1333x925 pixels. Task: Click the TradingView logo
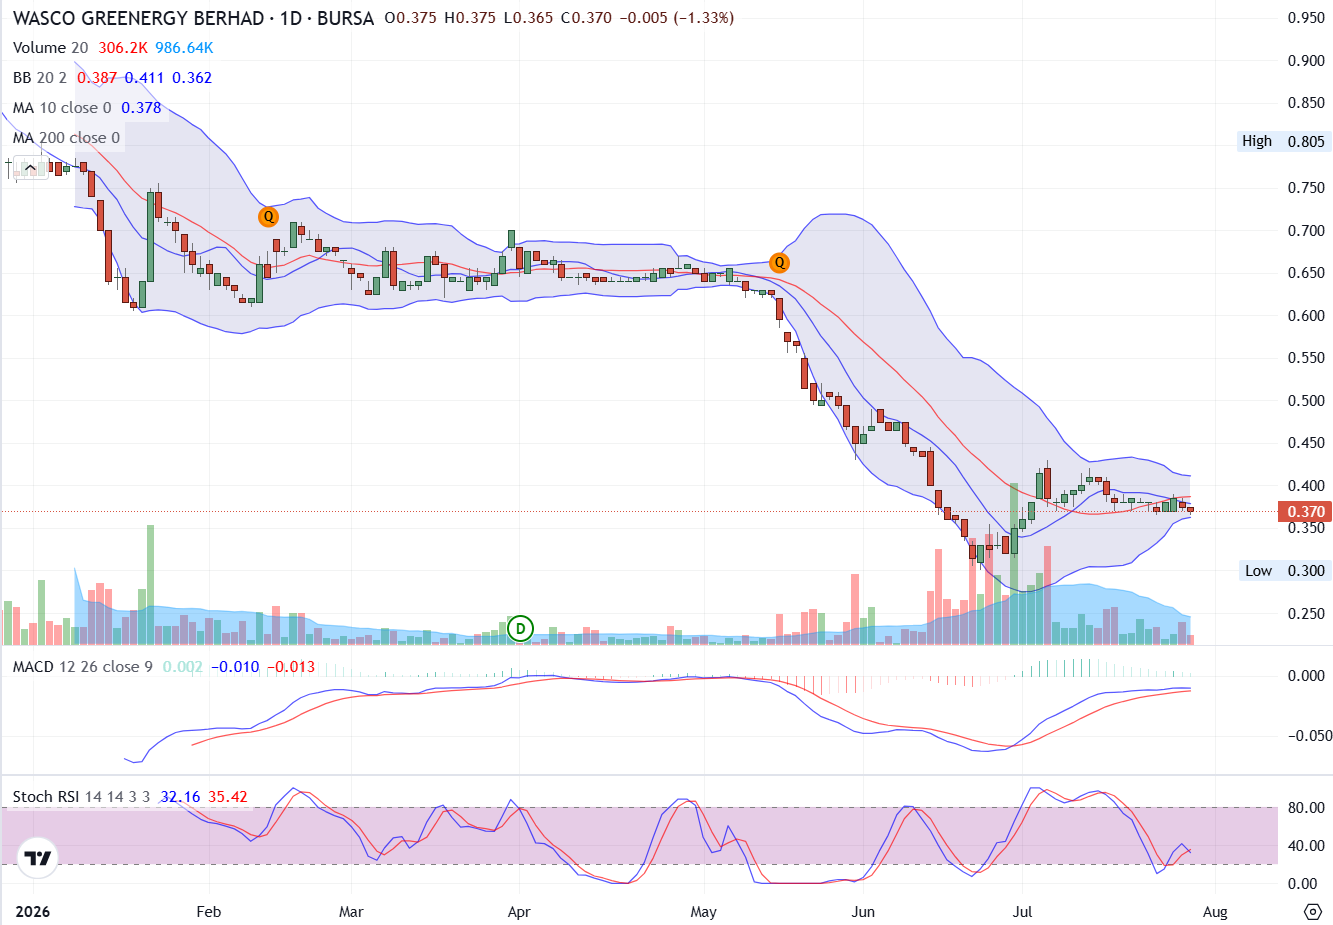coord(38,858)
